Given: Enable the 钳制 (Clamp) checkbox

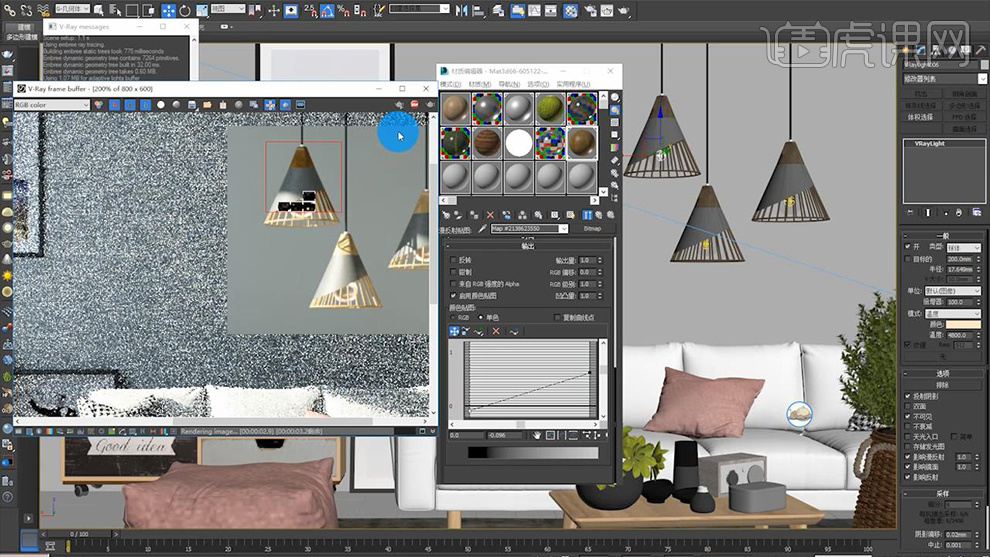Looking at the screenshot, I should pyautogui.click(x=453, y=272).
